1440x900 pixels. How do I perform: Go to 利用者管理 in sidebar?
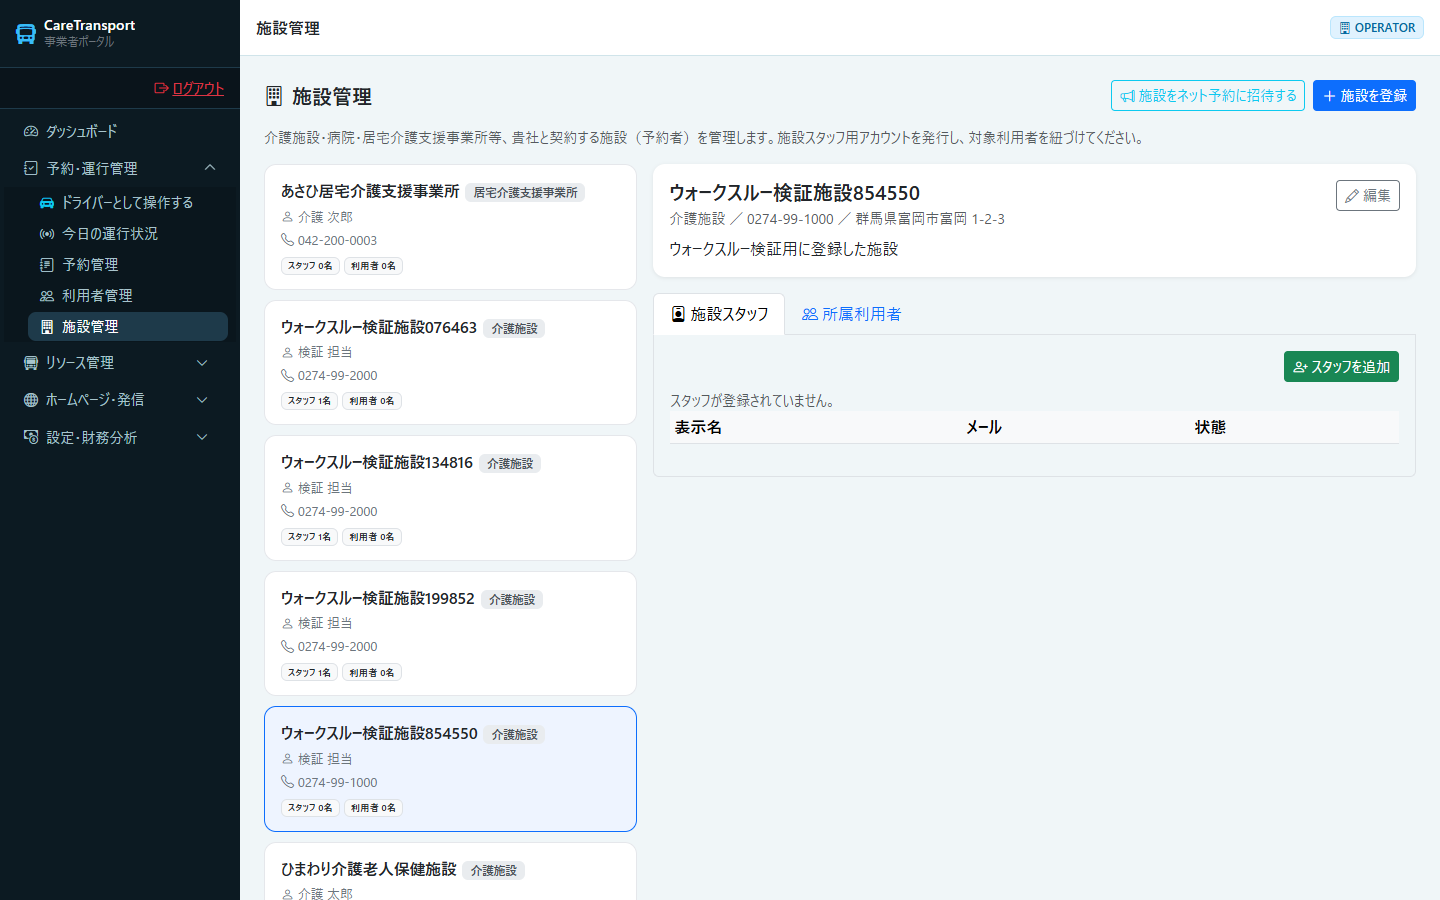[x=128, y=295]
